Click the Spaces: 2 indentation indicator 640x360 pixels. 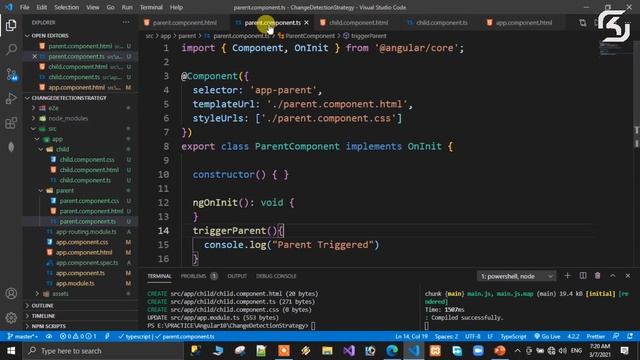click(446, 336)
